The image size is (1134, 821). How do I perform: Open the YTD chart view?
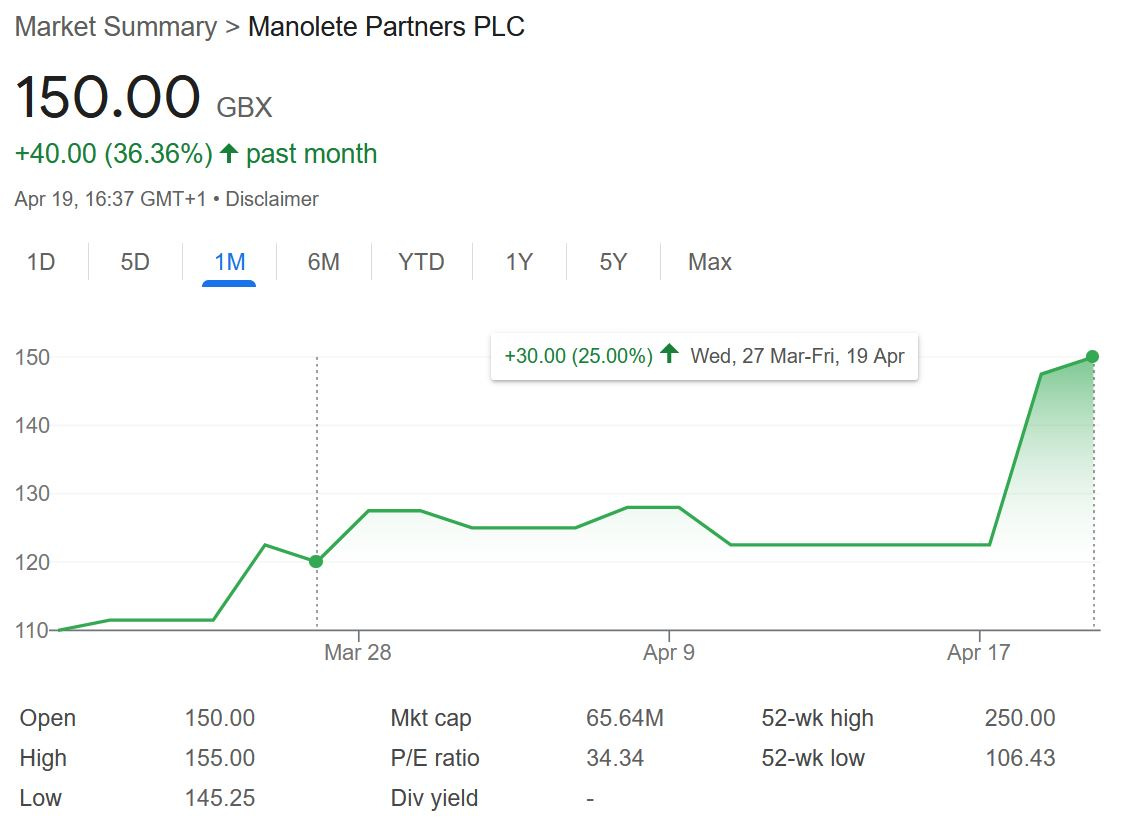click(x=421, y=261)
